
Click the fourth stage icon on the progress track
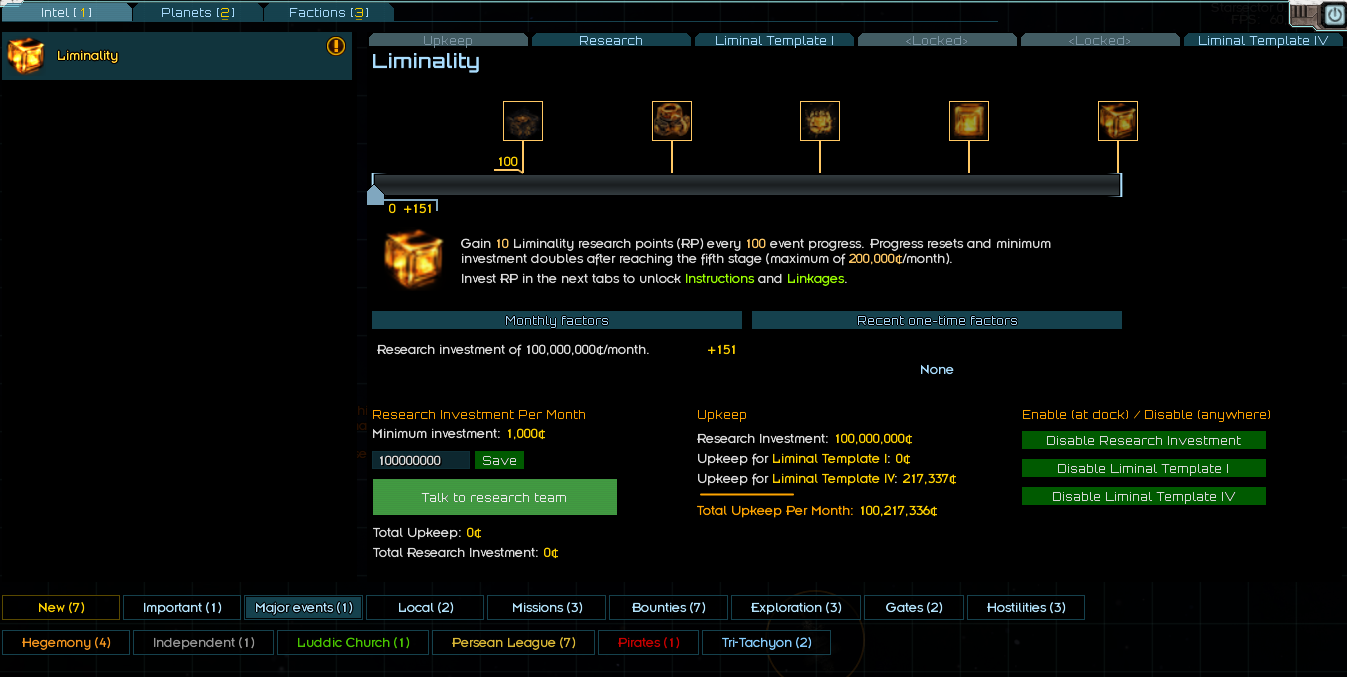tap(969, 121)
